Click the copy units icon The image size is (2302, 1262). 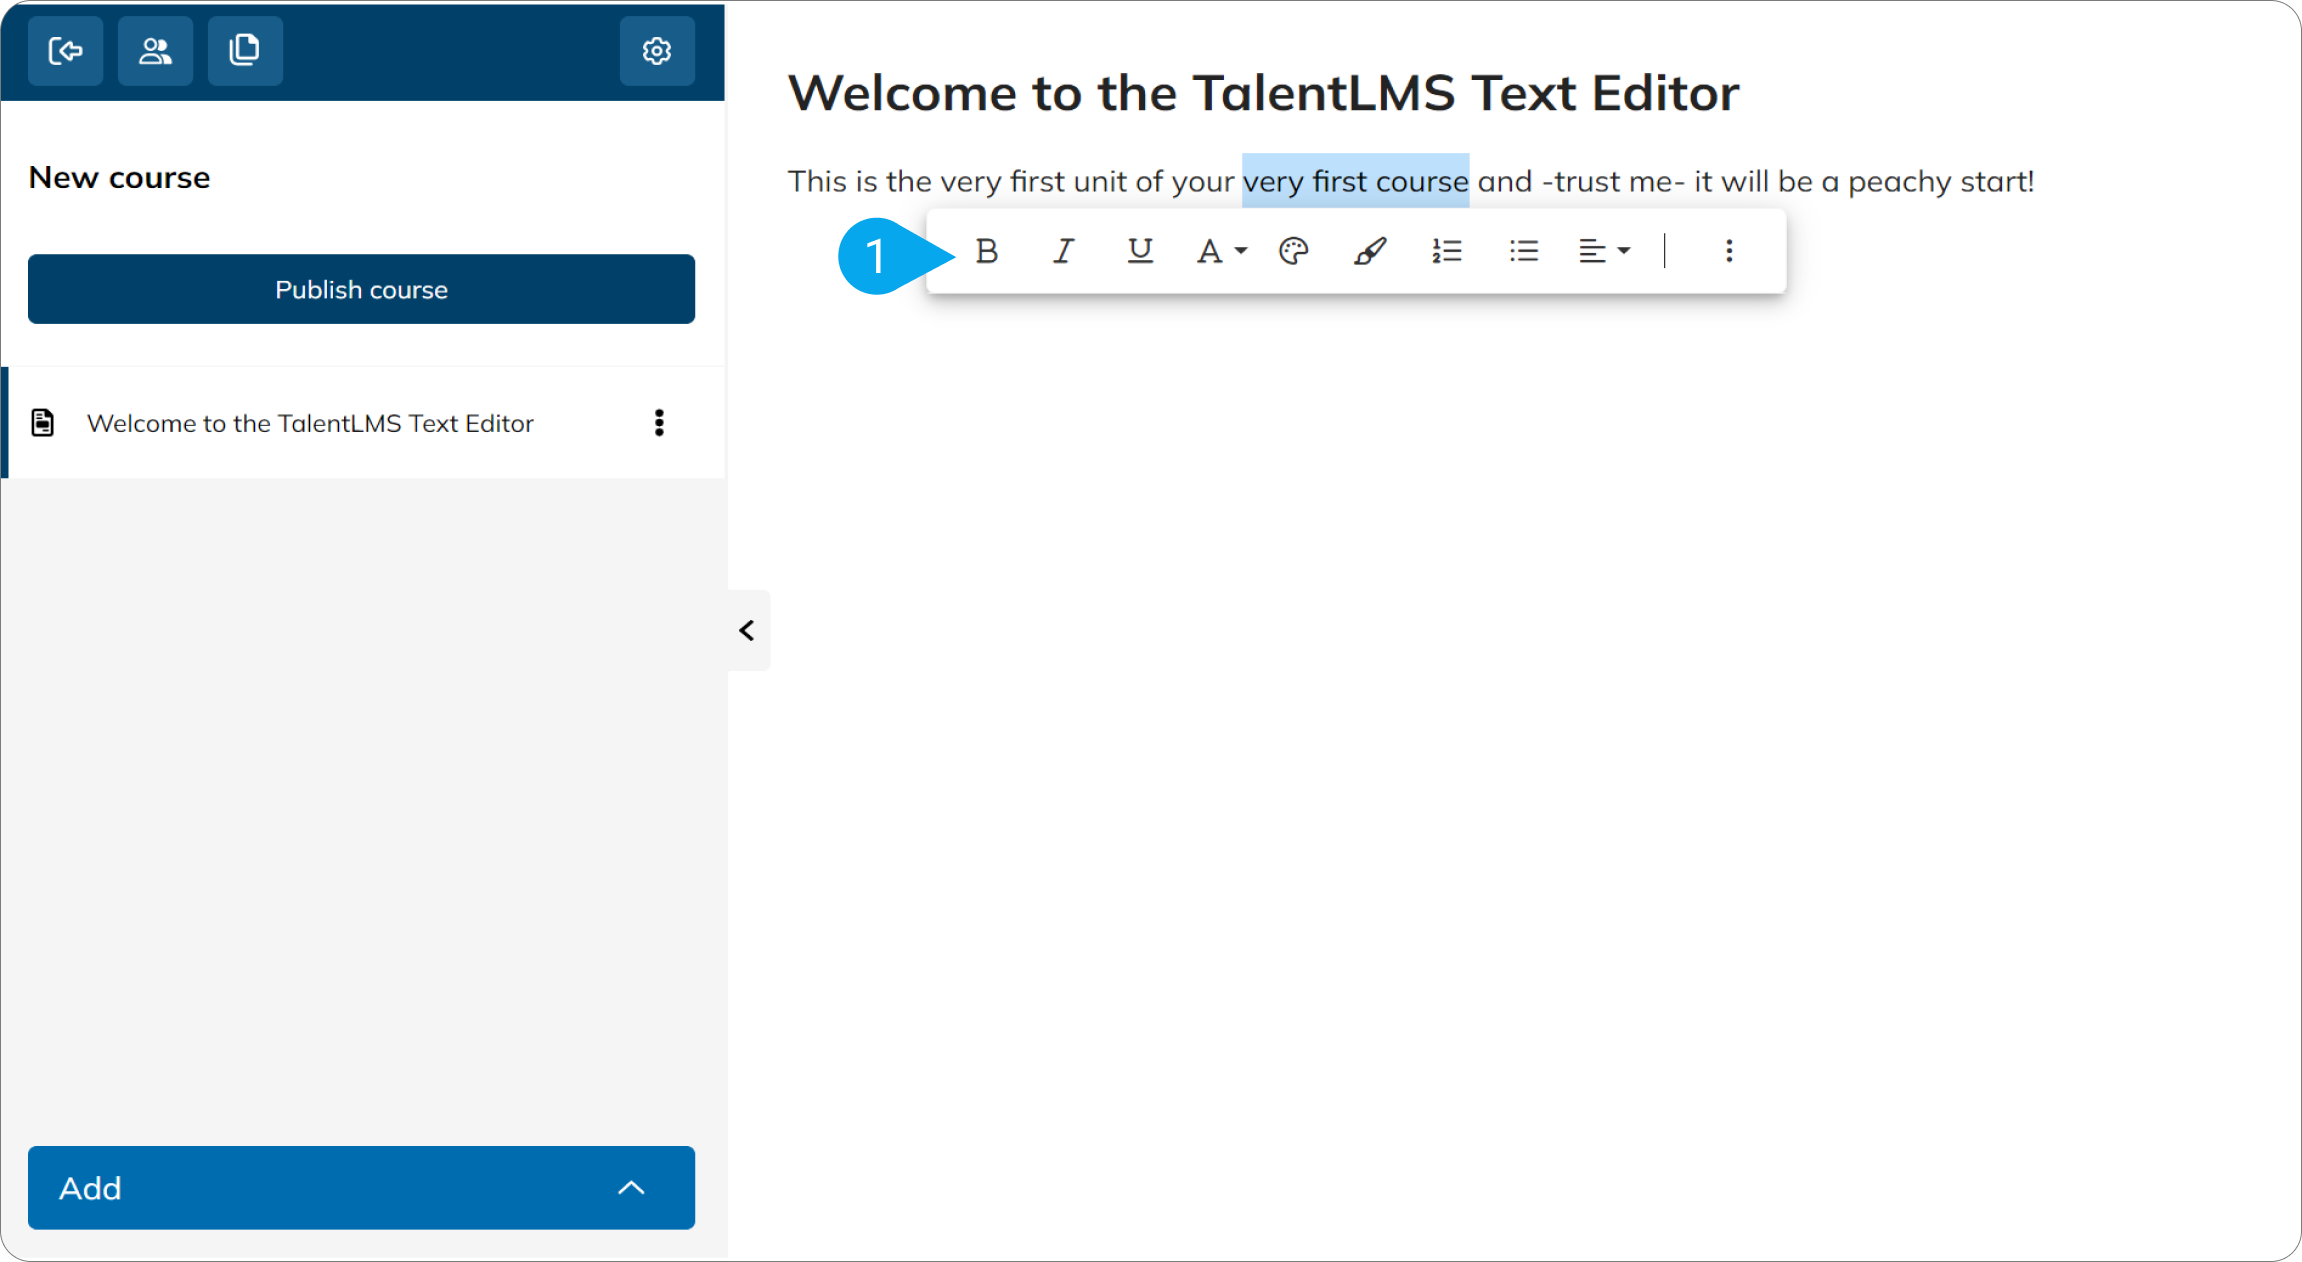pos(245,50)
